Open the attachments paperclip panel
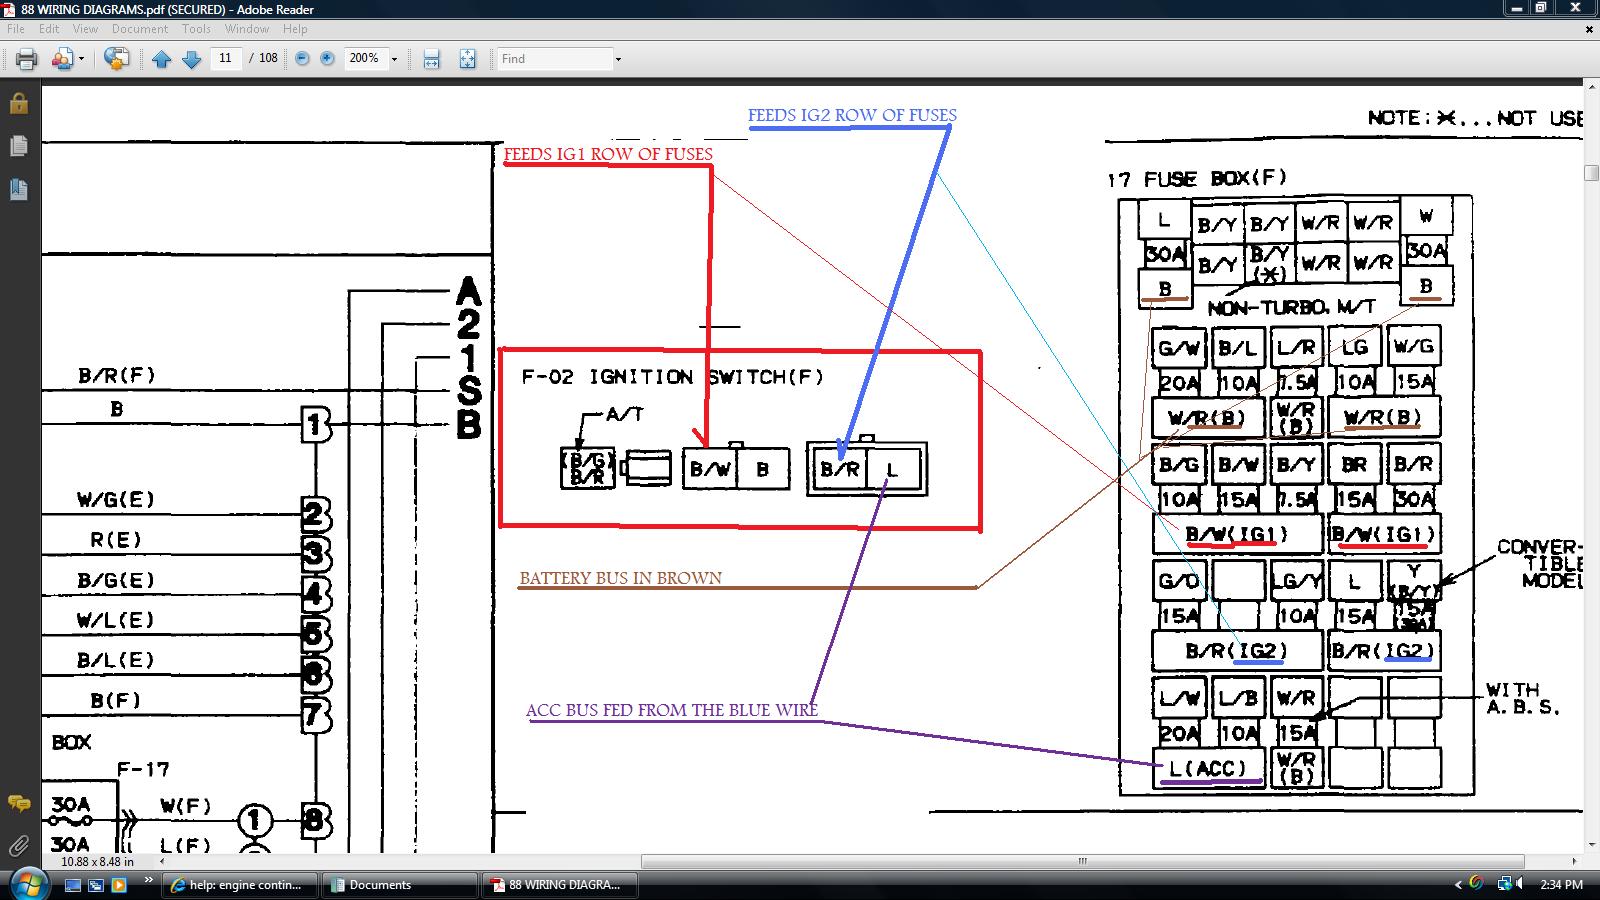 pos(18,846)
